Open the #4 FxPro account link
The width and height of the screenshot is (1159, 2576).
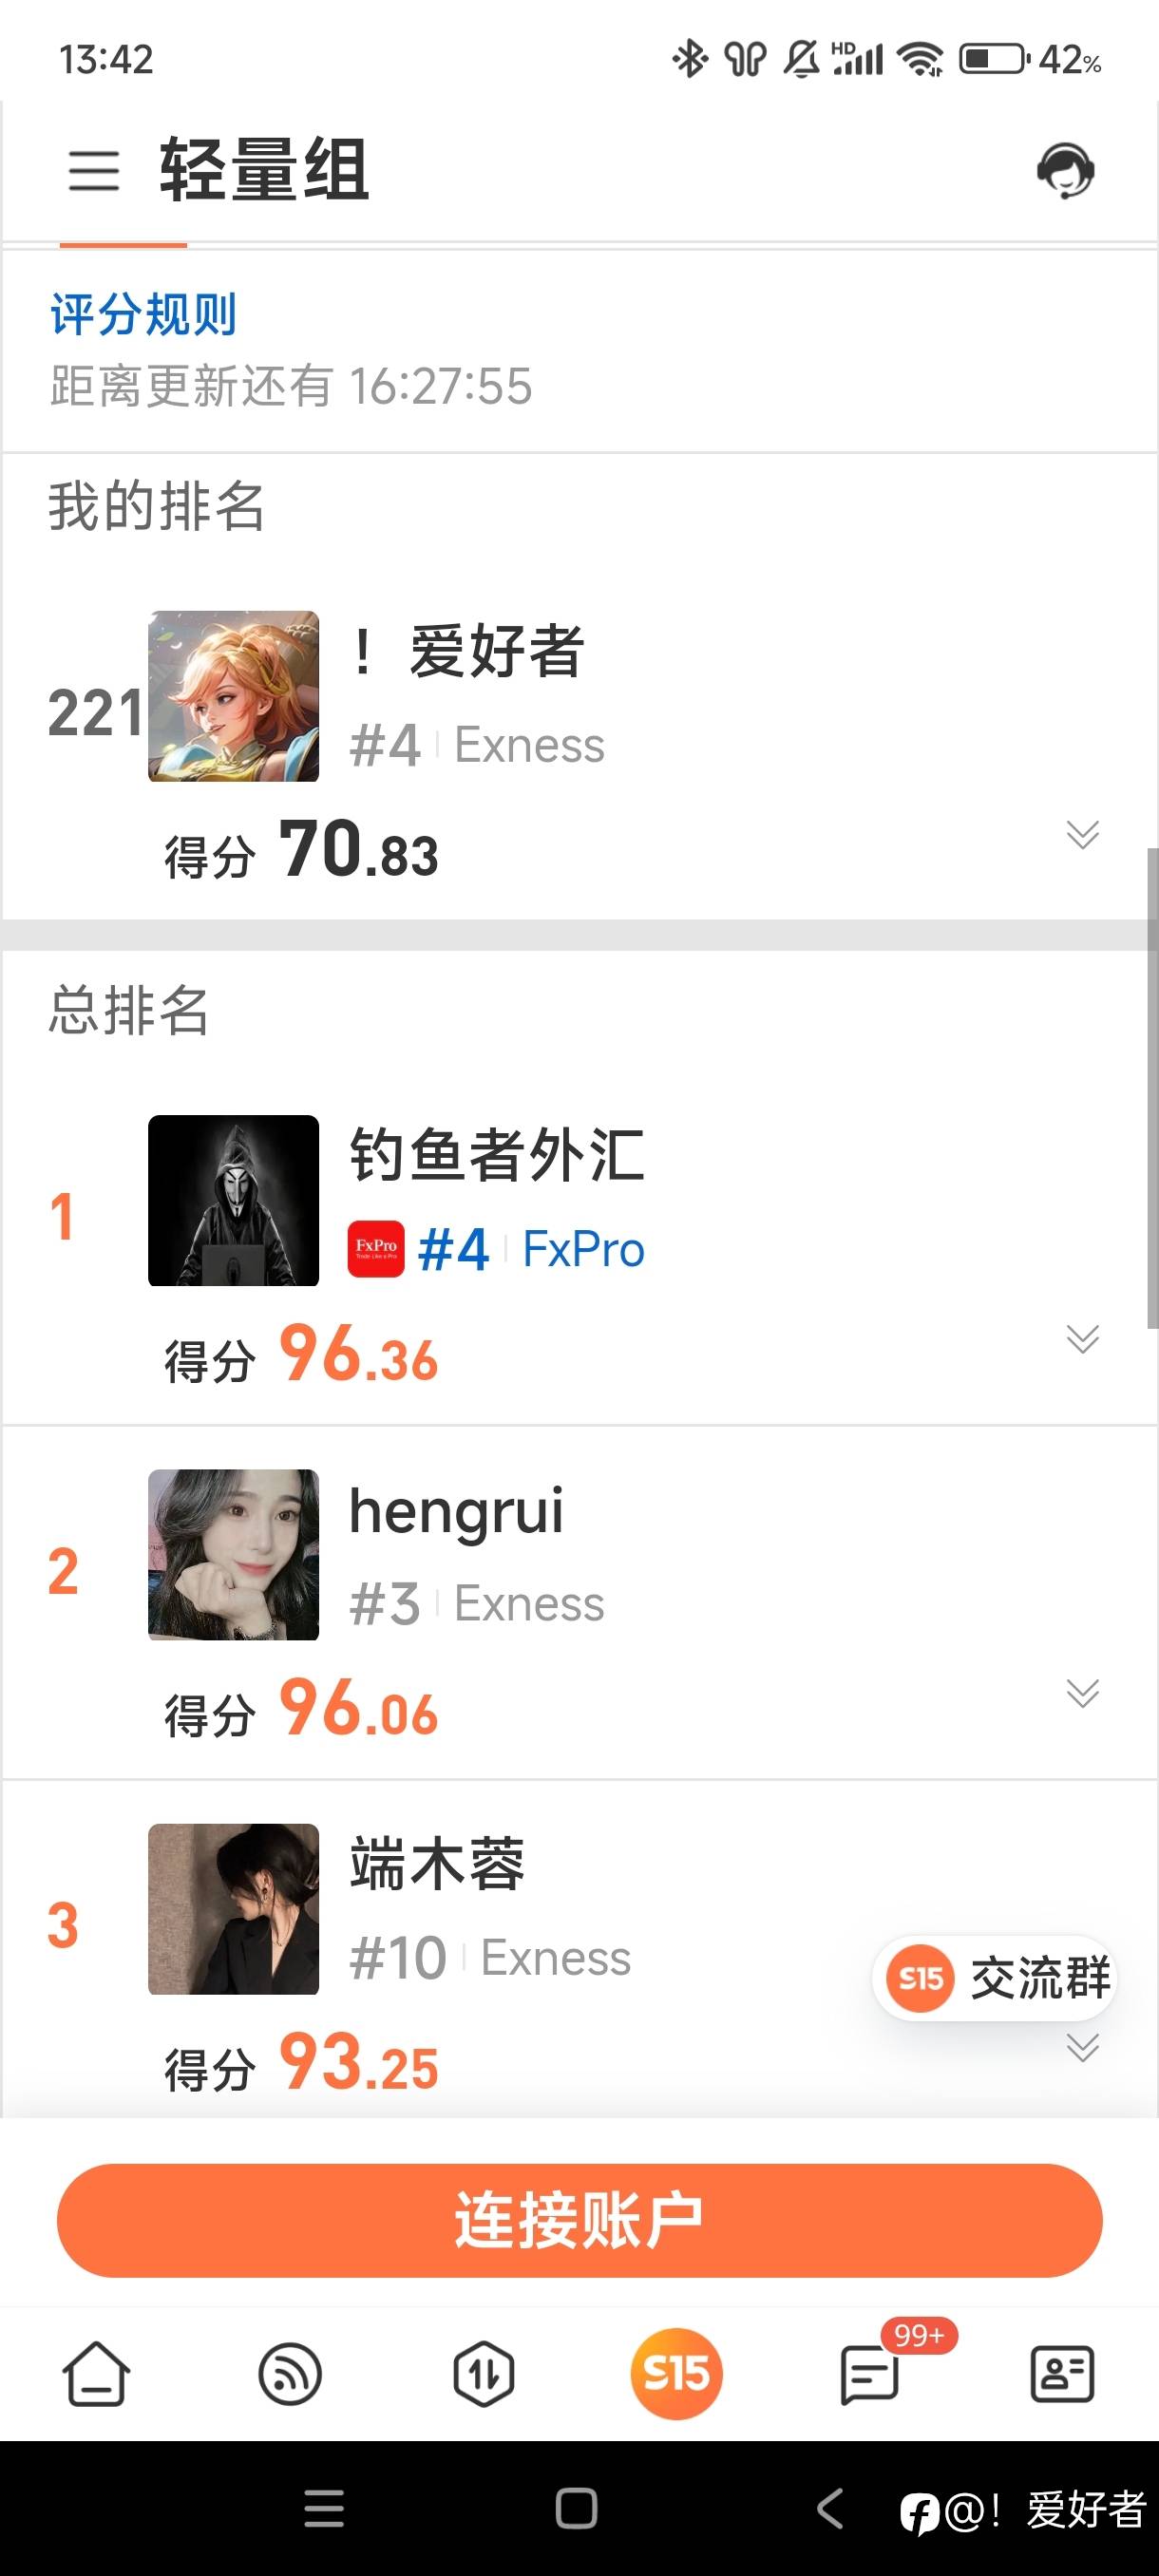point(531,1249)
